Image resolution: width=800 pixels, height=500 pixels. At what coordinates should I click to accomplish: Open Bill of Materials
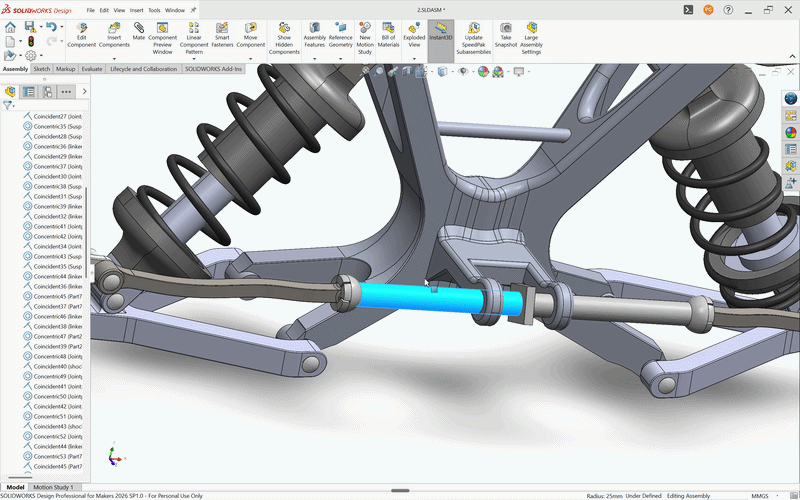388,35
